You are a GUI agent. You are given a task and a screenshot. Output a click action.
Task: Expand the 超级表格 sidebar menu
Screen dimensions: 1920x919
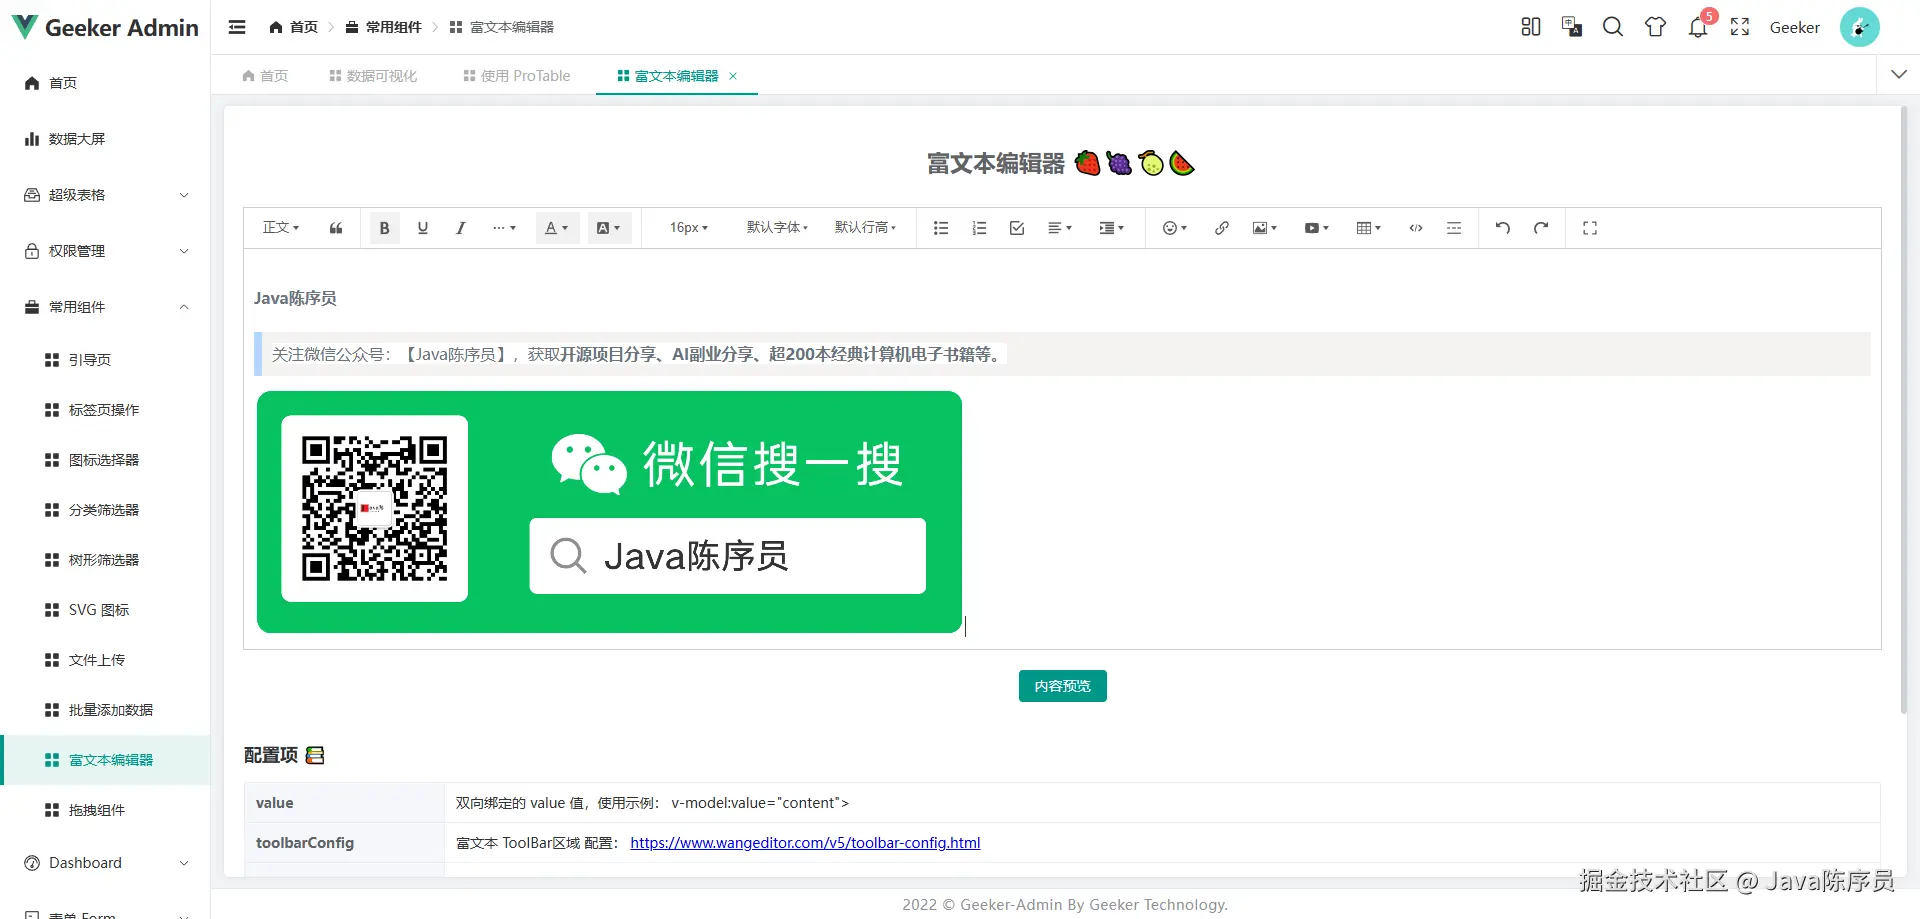105,195
